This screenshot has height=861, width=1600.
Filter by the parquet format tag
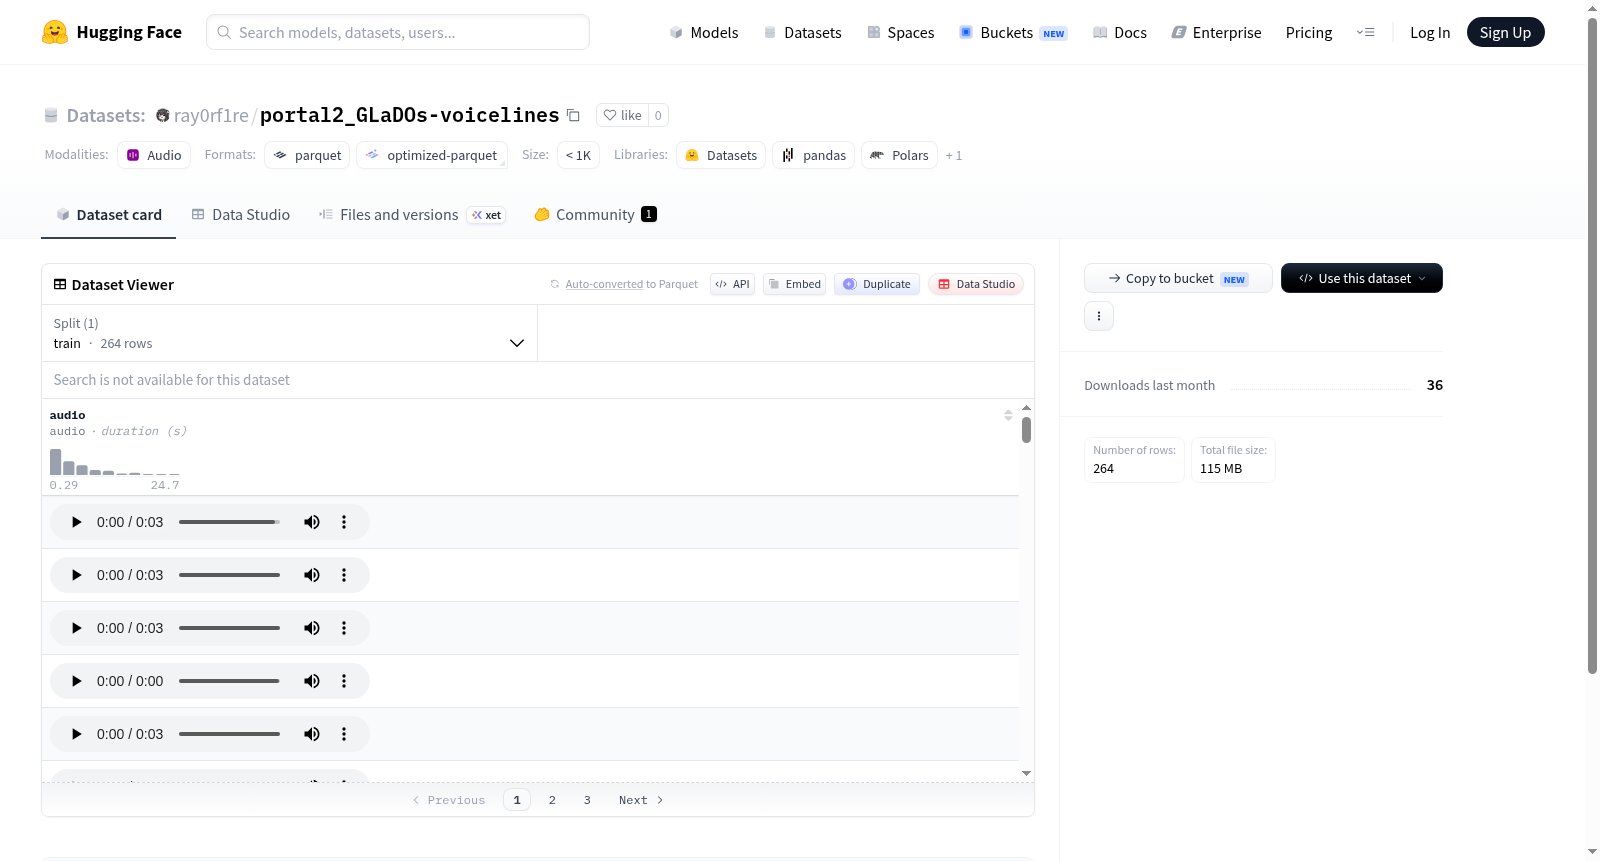coord(307,155)
